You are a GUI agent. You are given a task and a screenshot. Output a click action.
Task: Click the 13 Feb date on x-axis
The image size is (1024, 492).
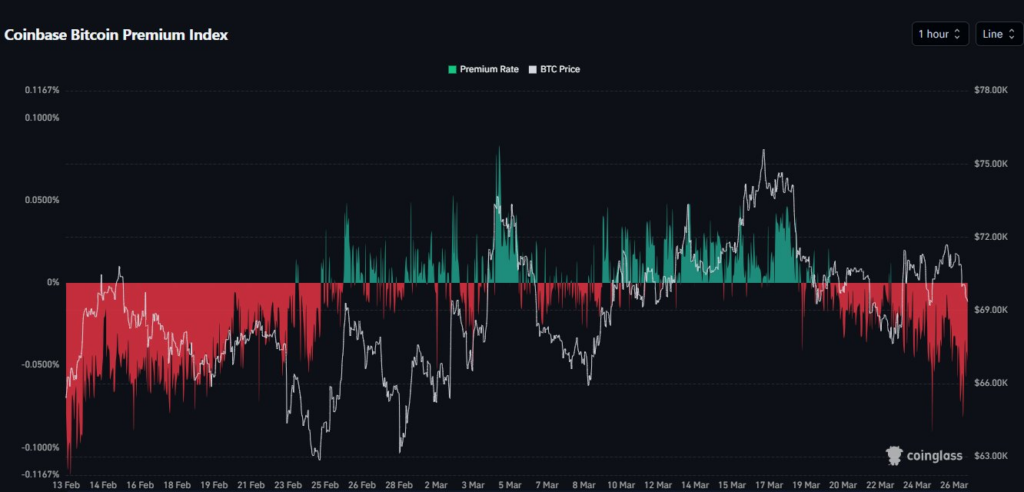(x=66, y=483)
